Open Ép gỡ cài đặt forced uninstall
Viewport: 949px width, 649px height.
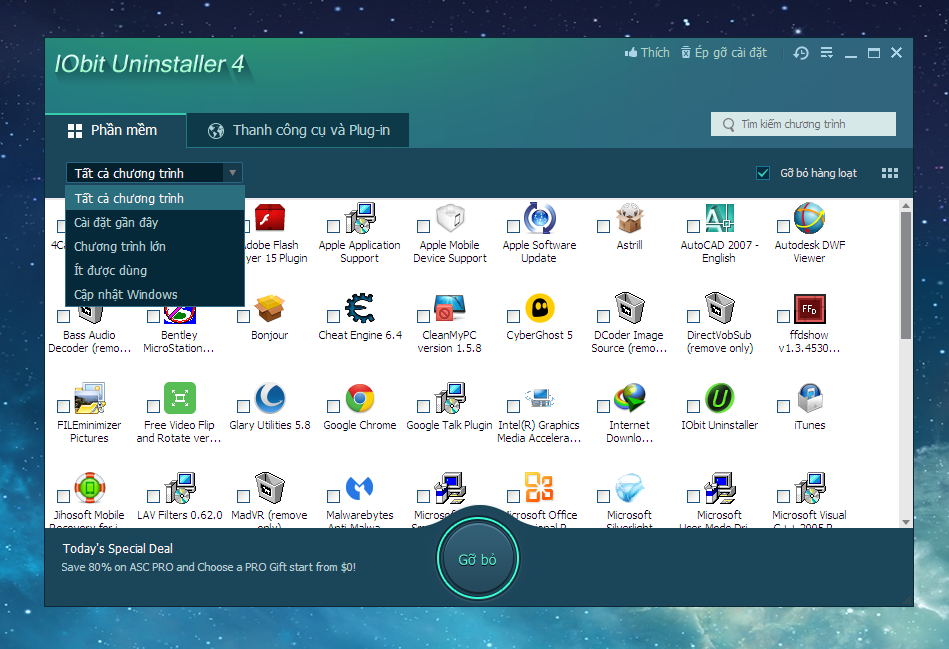(724, 53)
